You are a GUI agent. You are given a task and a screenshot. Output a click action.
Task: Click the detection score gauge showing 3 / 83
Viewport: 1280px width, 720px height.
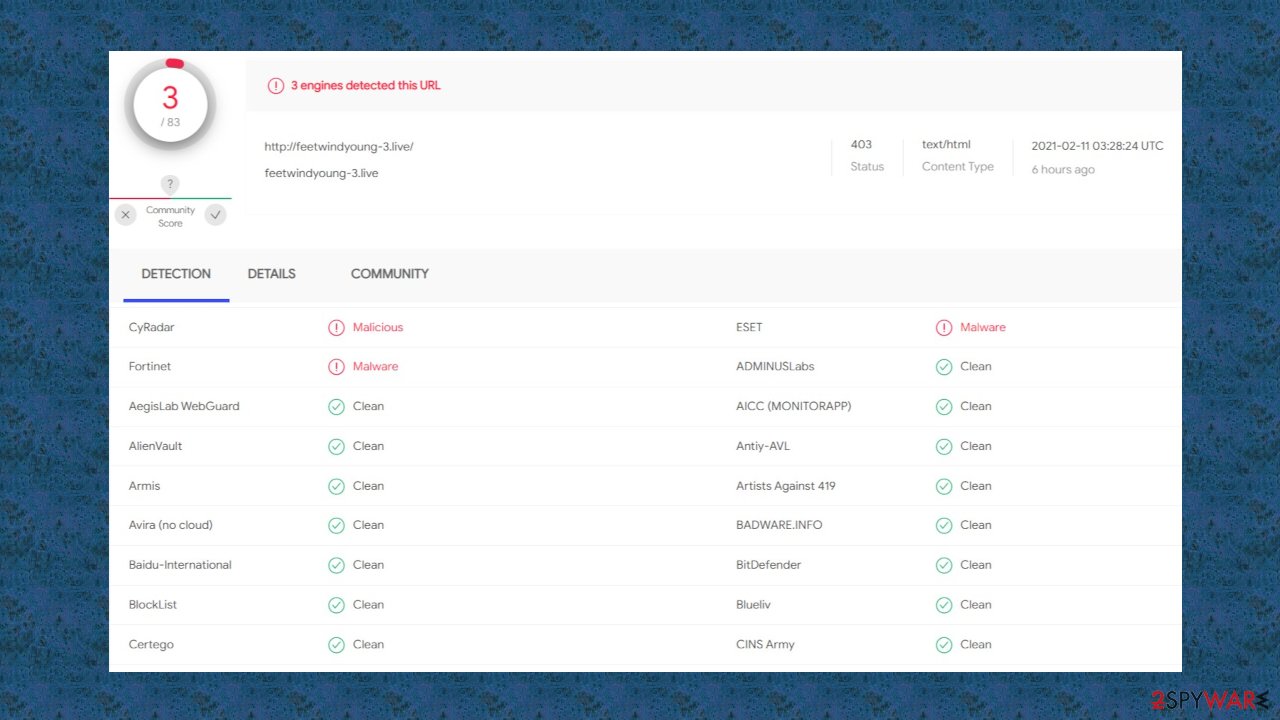point(170,104)
